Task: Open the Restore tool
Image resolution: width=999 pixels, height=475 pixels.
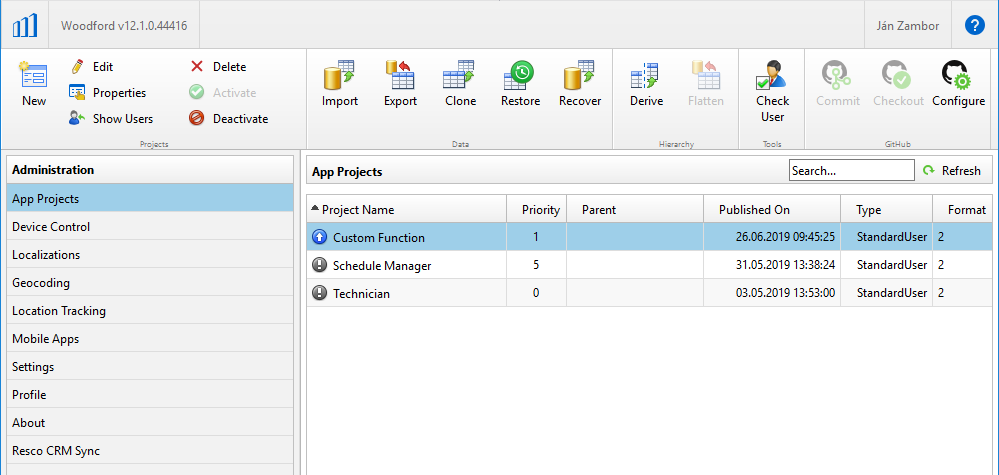Action: 520,84
